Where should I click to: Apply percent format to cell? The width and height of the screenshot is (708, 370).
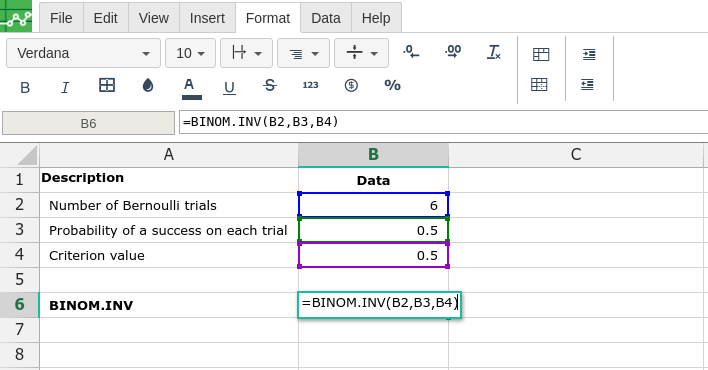[392, 85]
